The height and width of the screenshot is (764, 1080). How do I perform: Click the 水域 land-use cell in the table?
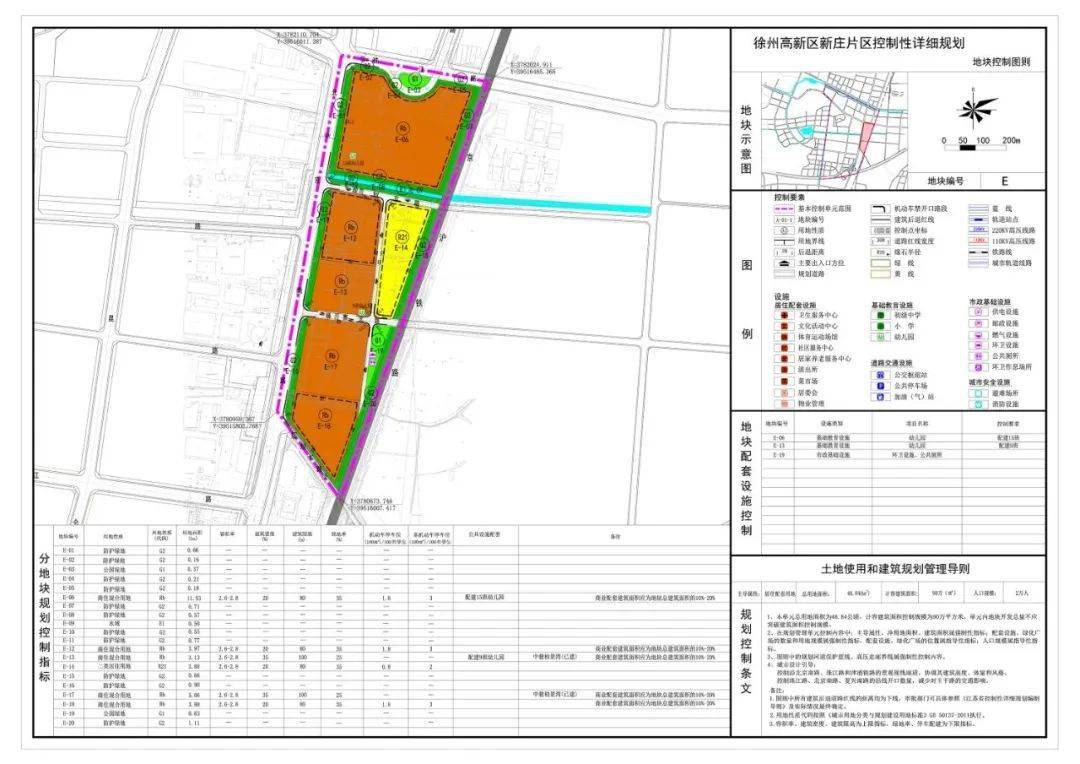tap(113, 623)
